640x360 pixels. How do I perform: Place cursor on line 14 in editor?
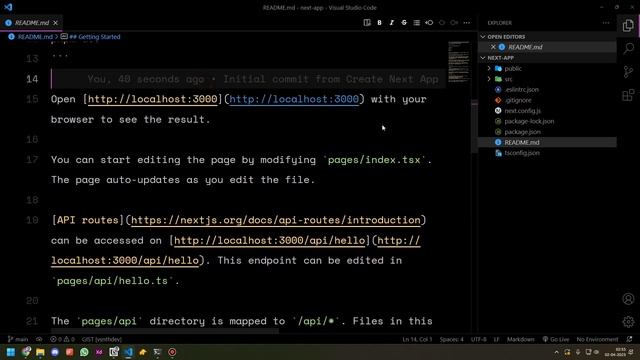coord(248,79)
